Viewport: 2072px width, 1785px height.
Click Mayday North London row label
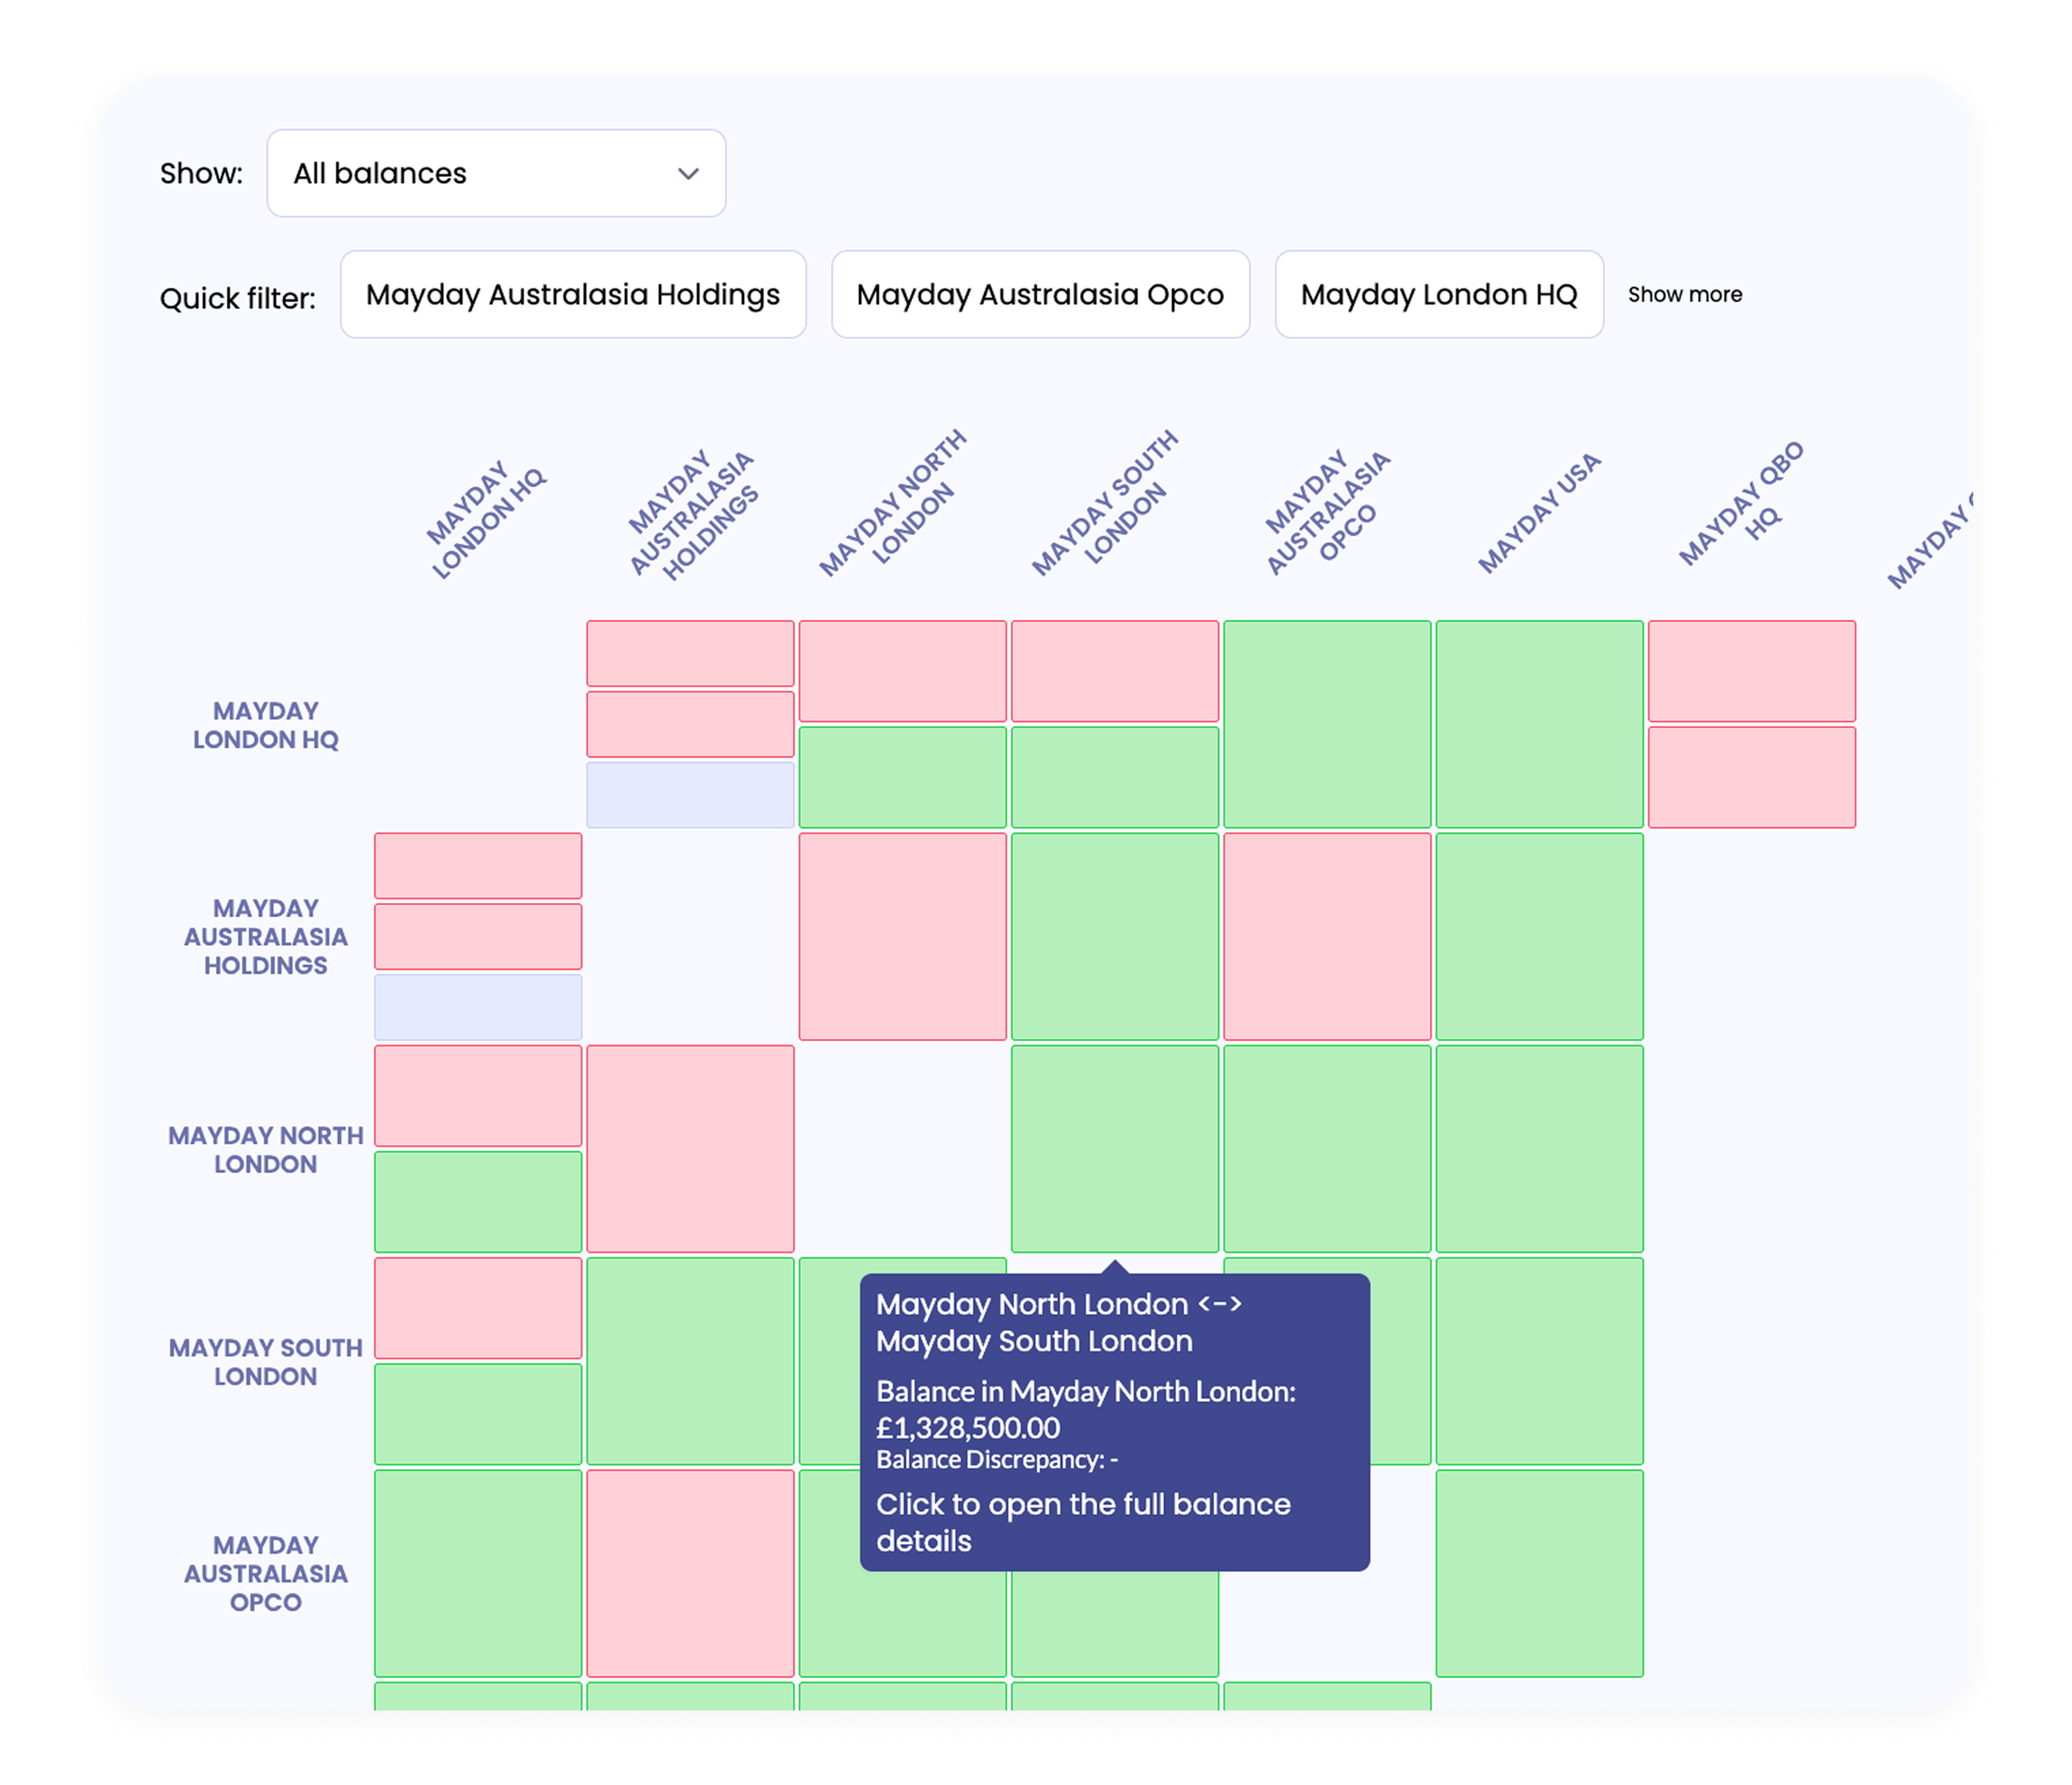265,1149
